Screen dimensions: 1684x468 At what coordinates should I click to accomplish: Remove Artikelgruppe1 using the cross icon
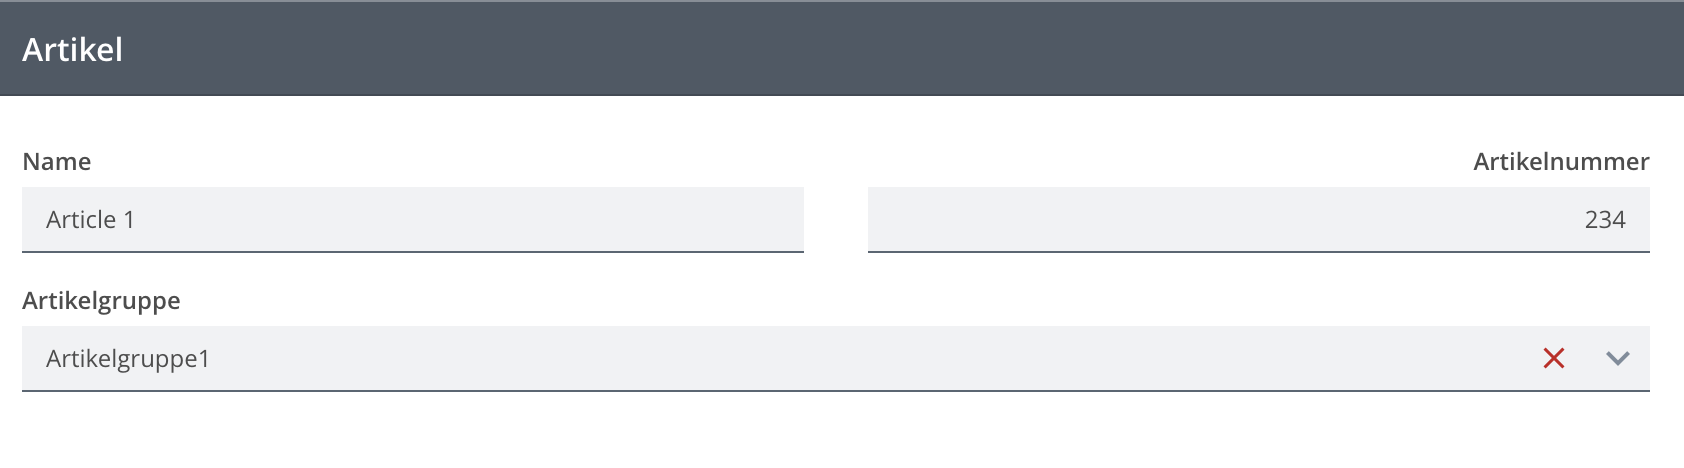[x=1553, y=358]
